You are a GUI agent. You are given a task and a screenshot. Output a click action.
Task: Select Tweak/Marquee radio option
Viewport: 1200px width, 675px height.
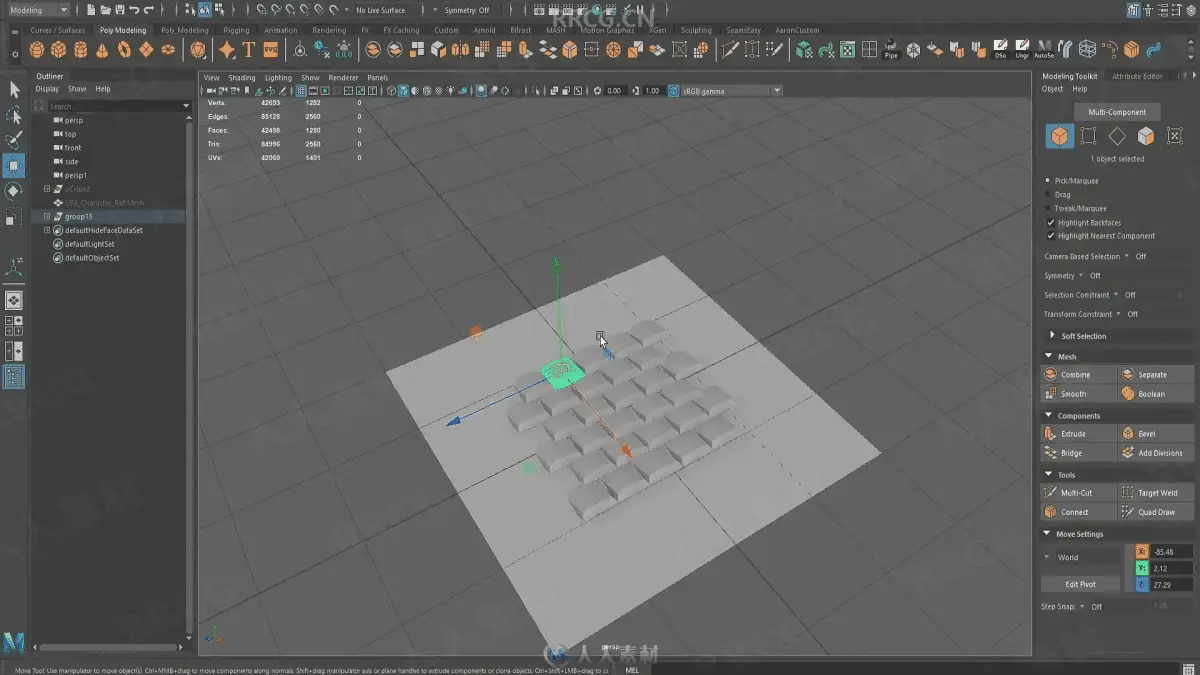coord(1048,208)
